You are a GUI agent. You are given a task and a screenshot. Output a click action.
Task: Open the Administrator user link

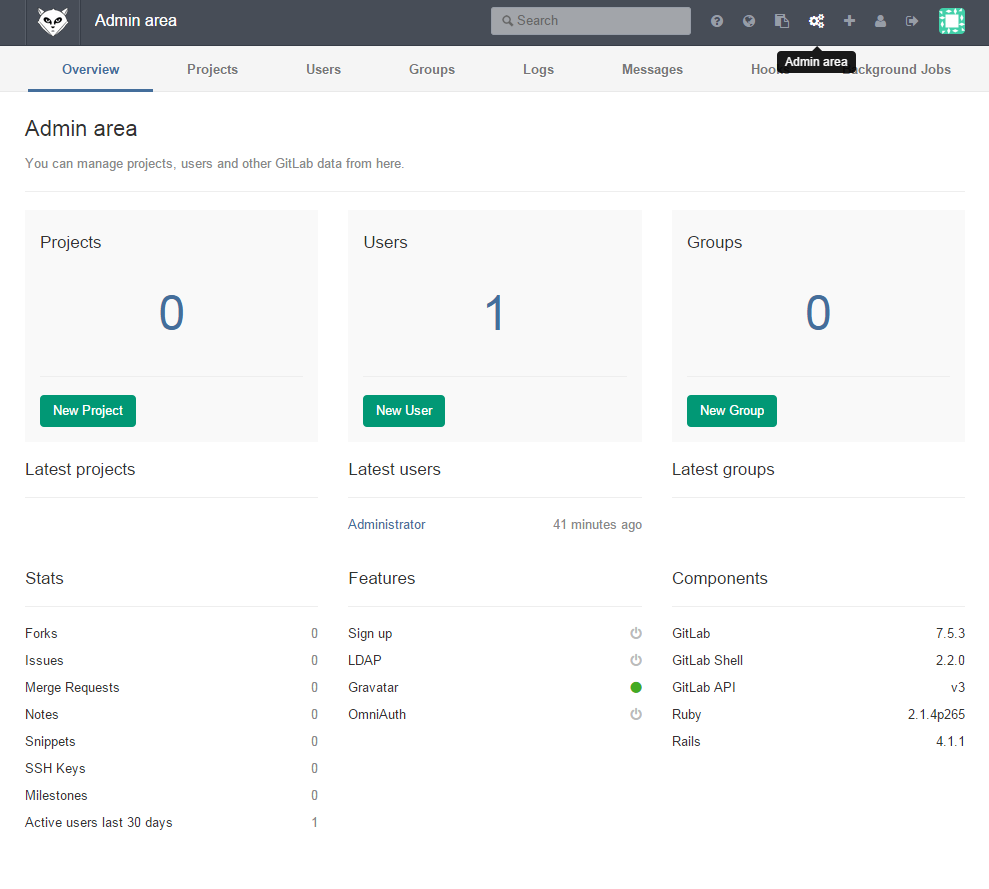pos(387,524)
